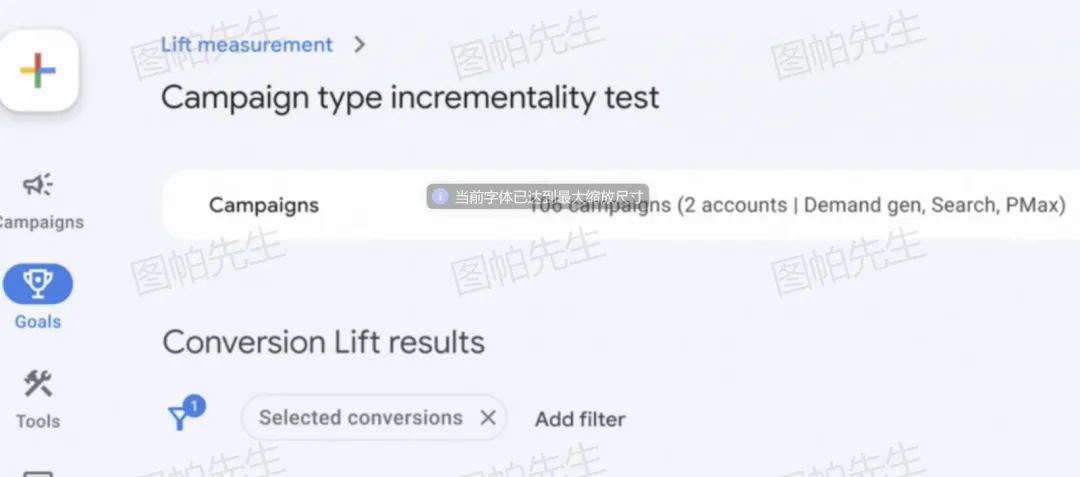Image resolution: width=1080 pixels, height=477 pixels.
Task: Remove the Selected conversions filter chip
Action: pyautogui.click(x=488, y=418)
